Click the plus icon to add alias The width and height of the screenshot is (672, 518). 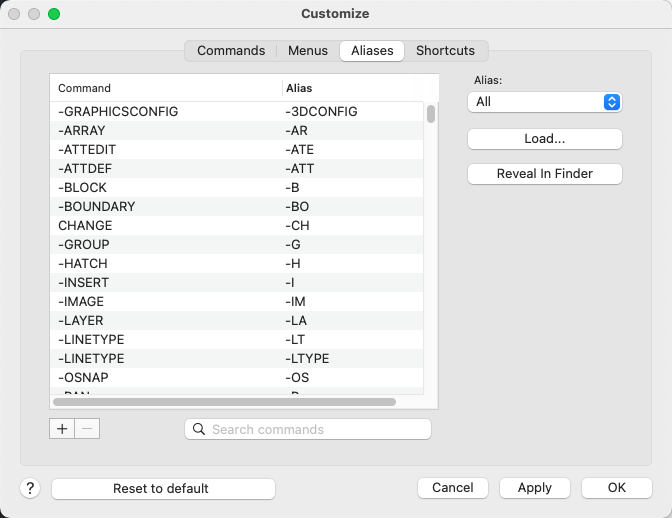click(62, 428)
